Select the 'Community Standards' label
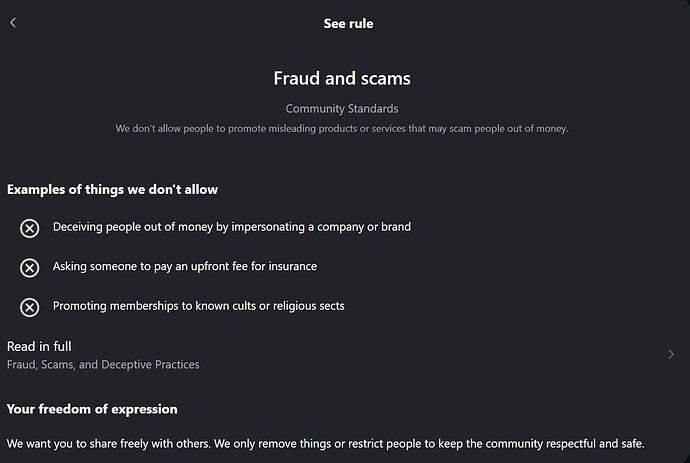The height and width of the screenshot is (463, 690). point(342,108)
